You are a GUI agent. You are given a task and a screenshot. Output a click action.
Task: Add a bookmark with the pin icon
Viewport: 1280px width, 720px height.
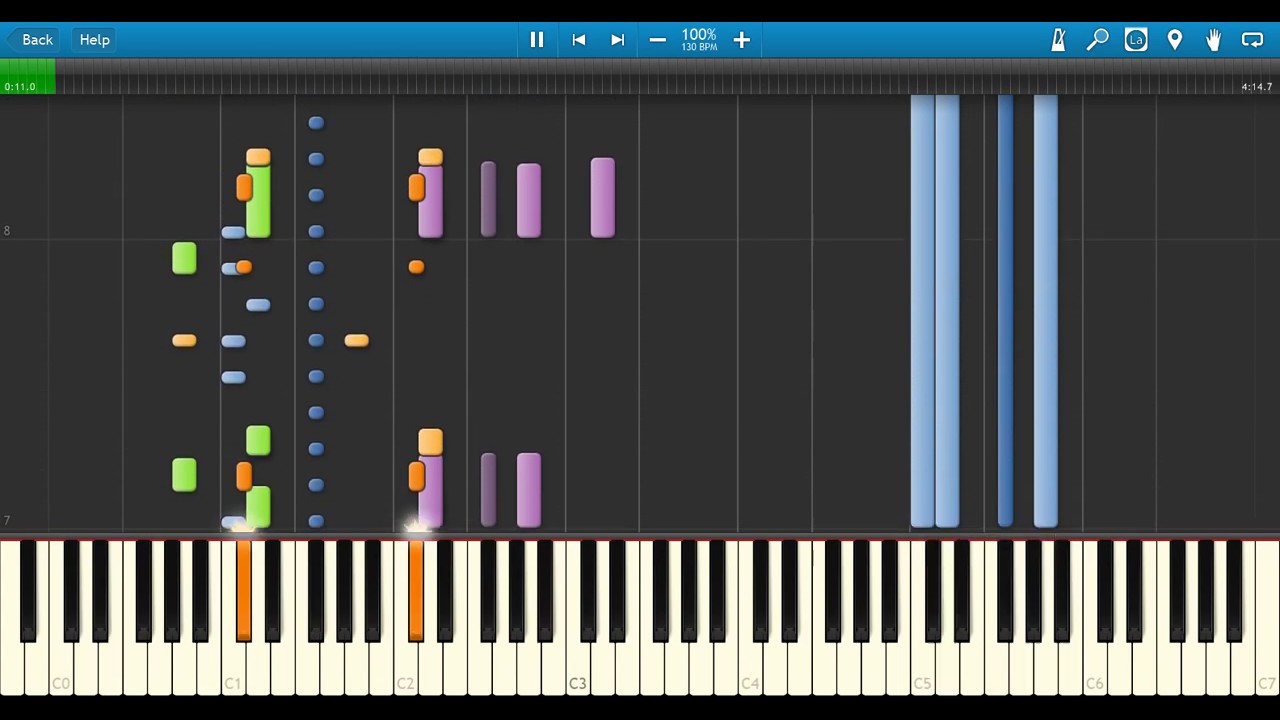[1175, 40]
